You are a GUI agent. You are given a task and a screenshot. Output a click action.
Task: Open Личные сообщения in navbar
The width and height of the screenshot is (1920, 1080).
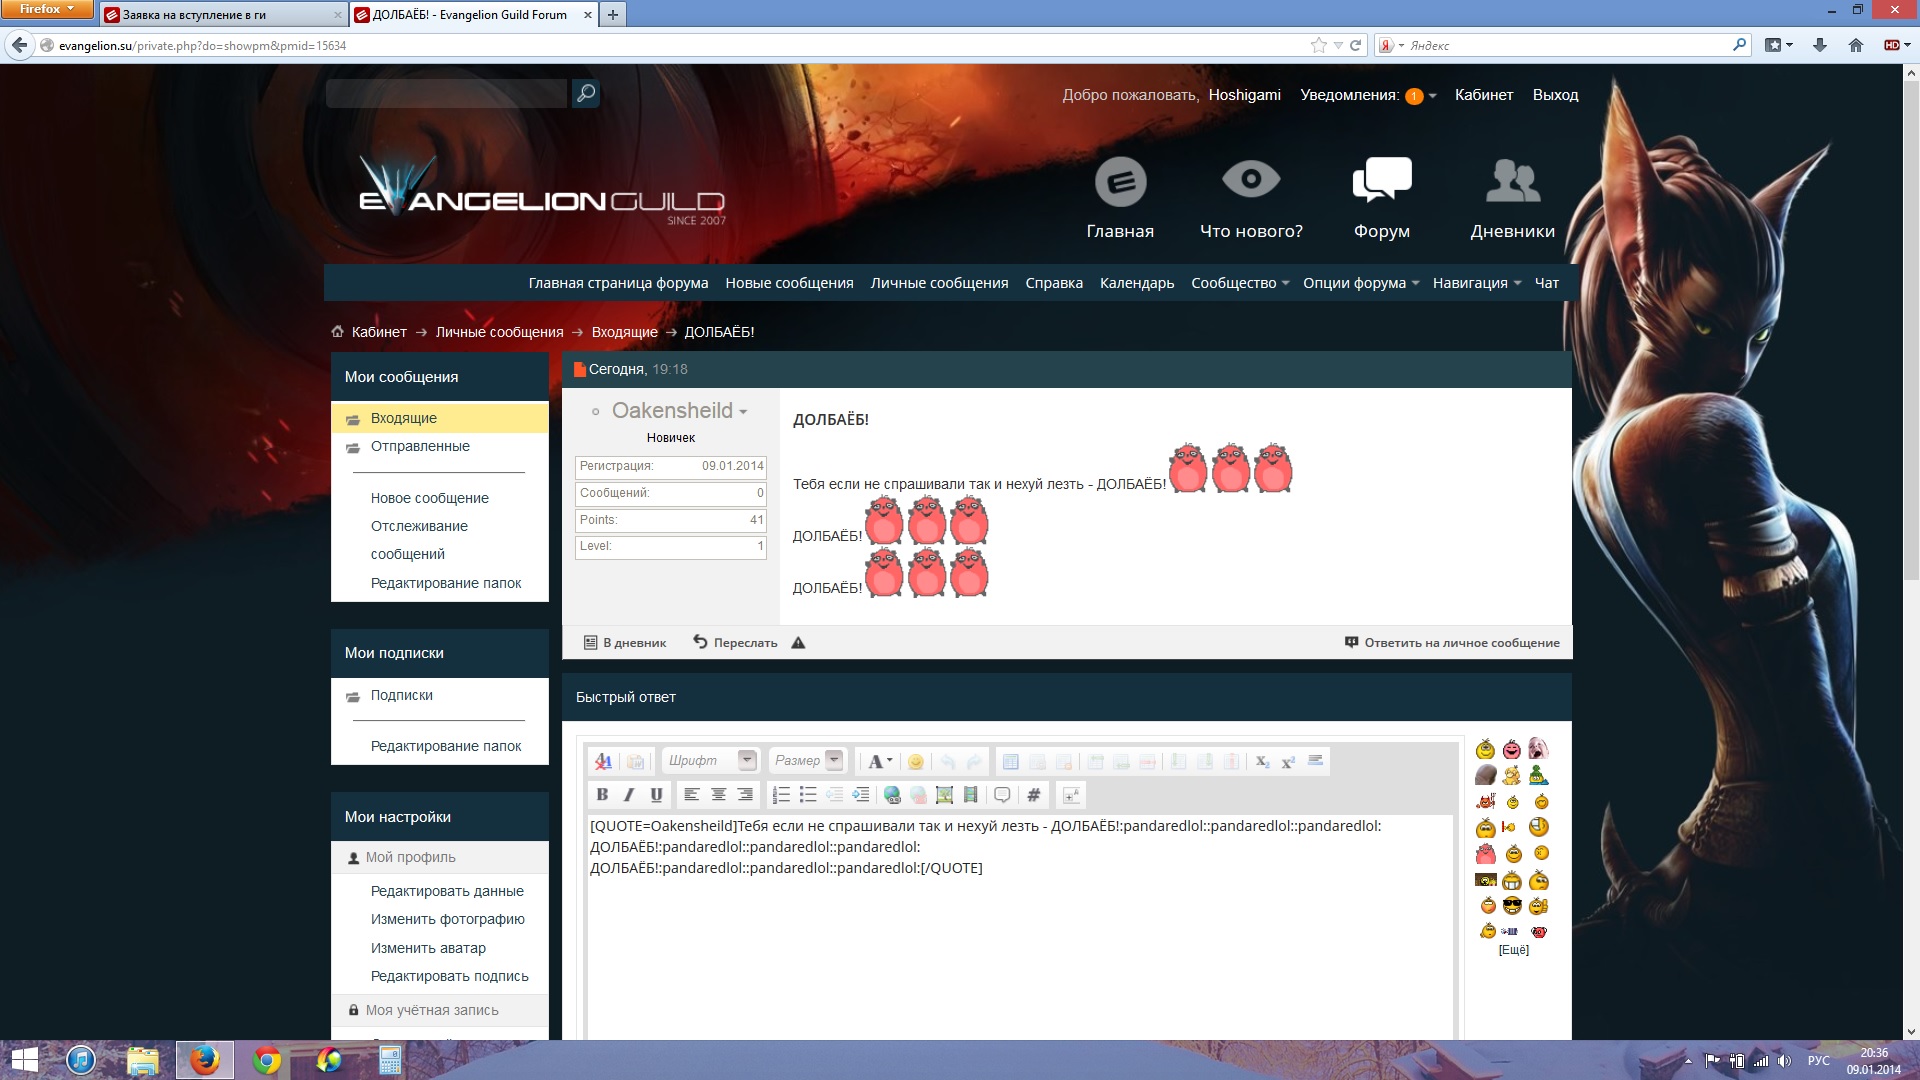[x=938, y=283]
